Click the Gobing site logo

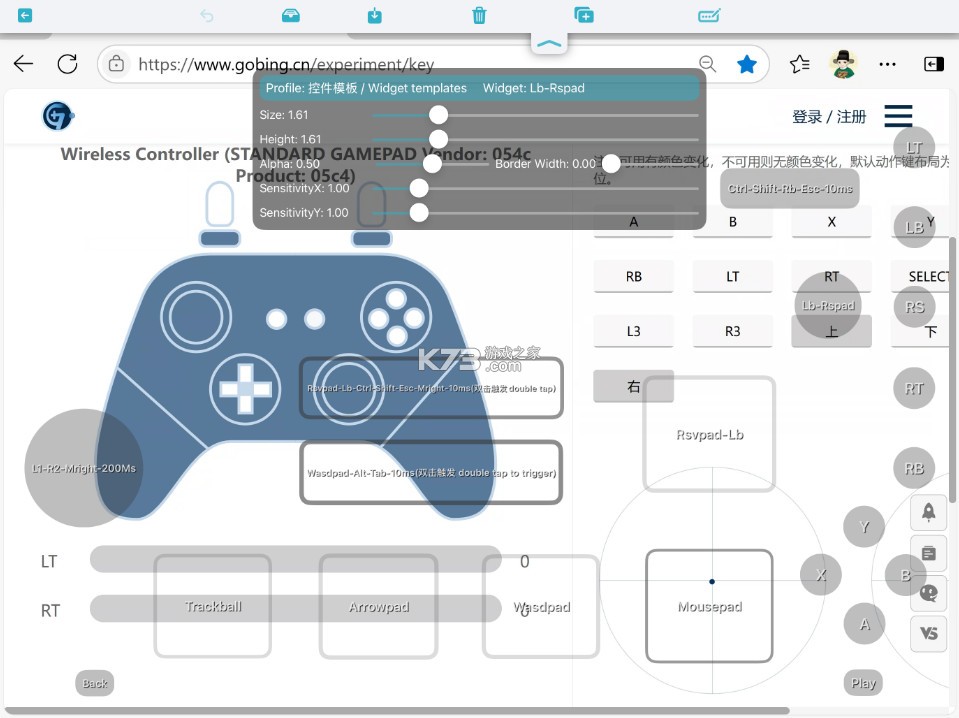pos(58,116)
